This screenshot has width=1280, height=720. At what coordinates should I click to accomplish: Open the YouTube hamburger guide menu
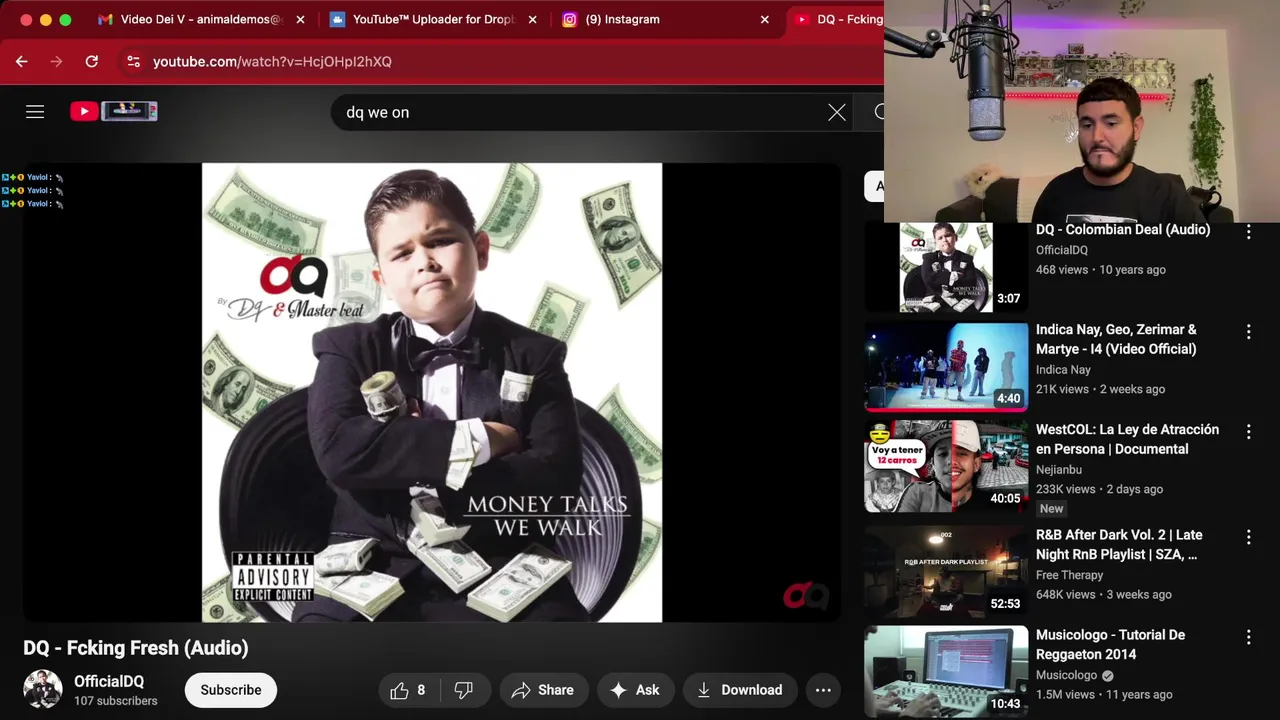(x=35, y=112)
